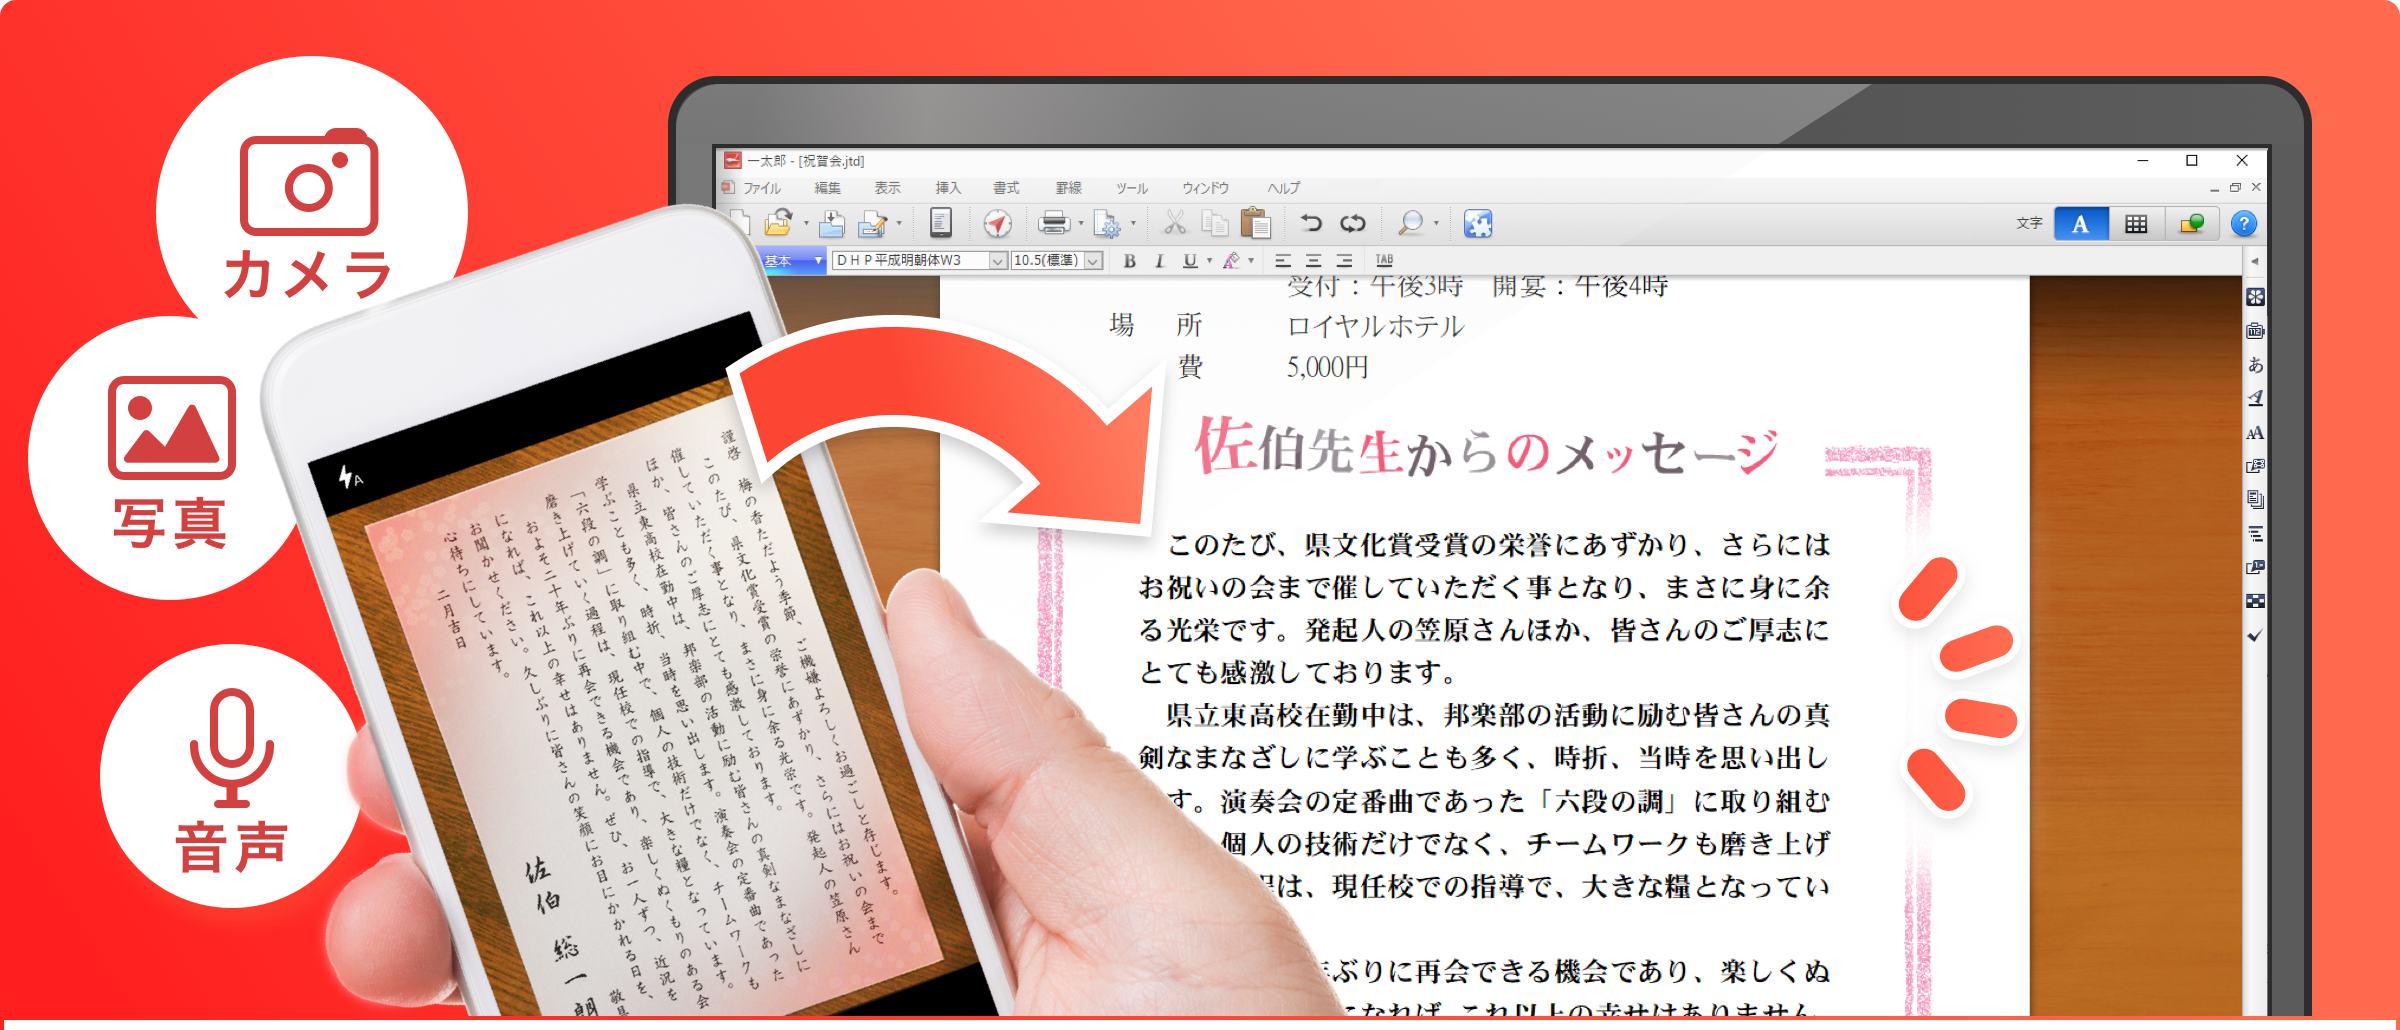Click the あ character sidebar icon

2255,365
